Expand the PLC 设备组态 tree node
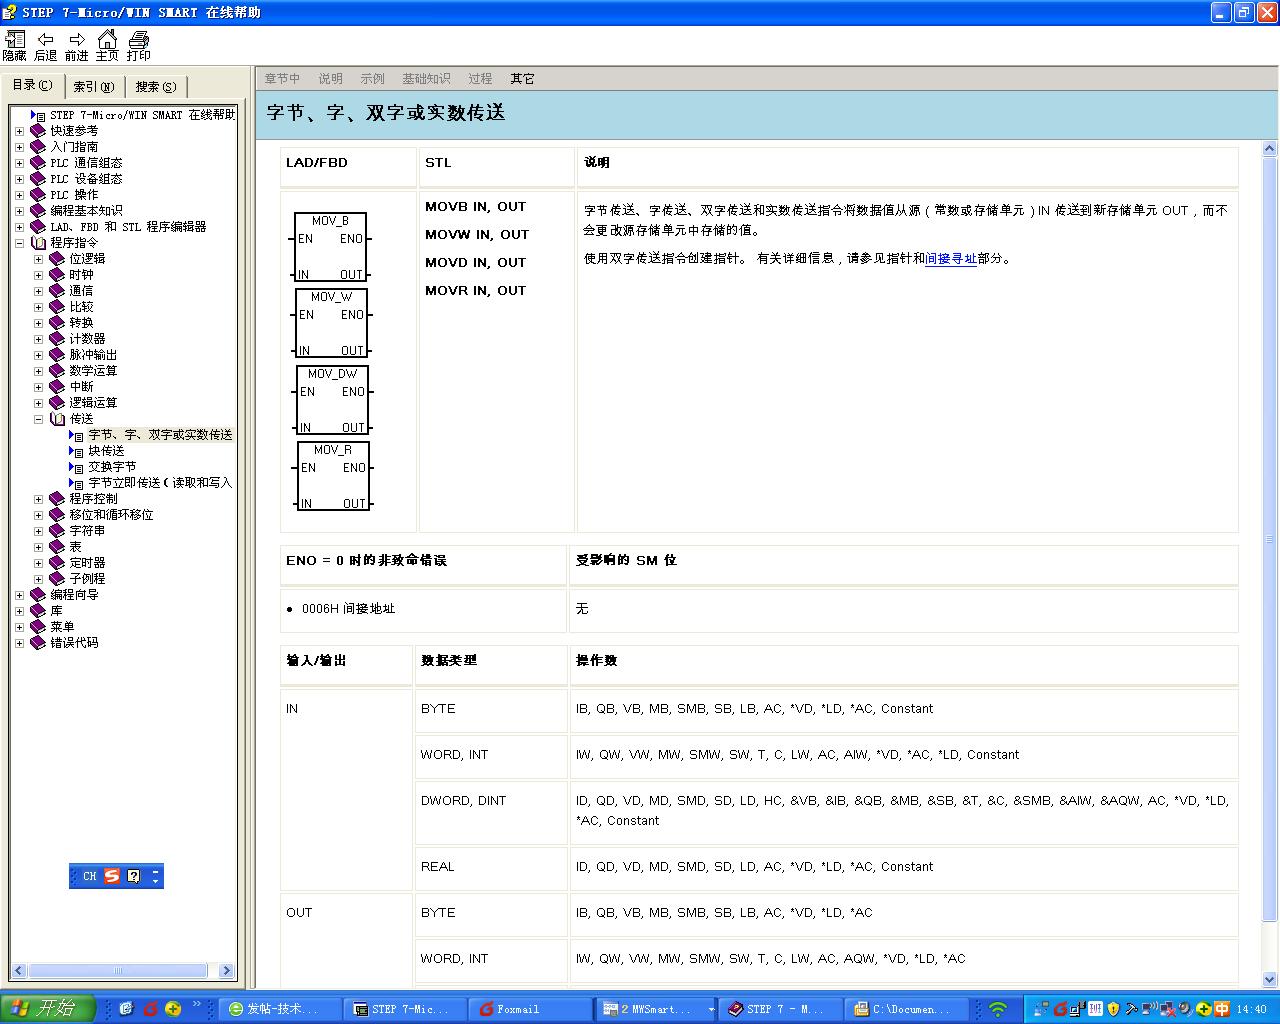The height and width of the screenshot is (1024, 1280). pyautogui.click(x=19, y=179)
